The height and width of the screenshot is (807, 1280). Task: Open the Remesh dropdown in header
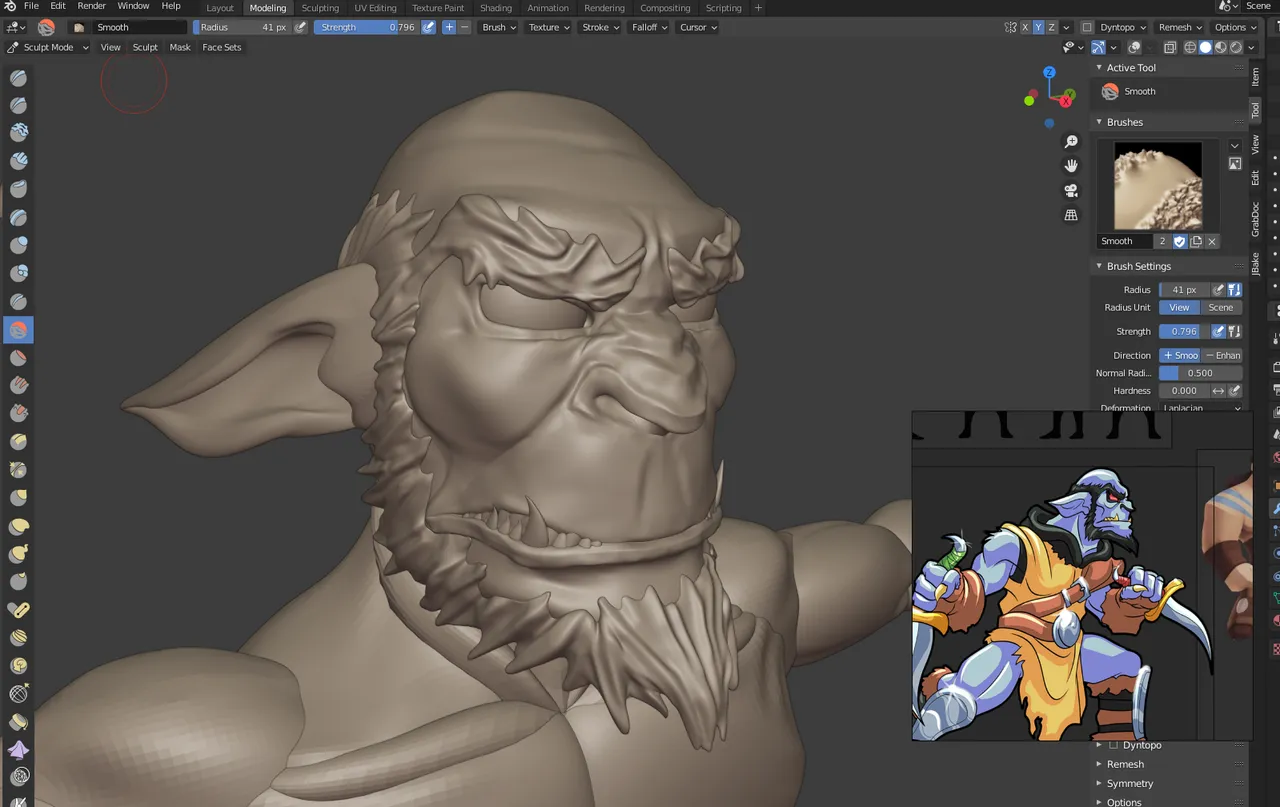[1180, 27]
